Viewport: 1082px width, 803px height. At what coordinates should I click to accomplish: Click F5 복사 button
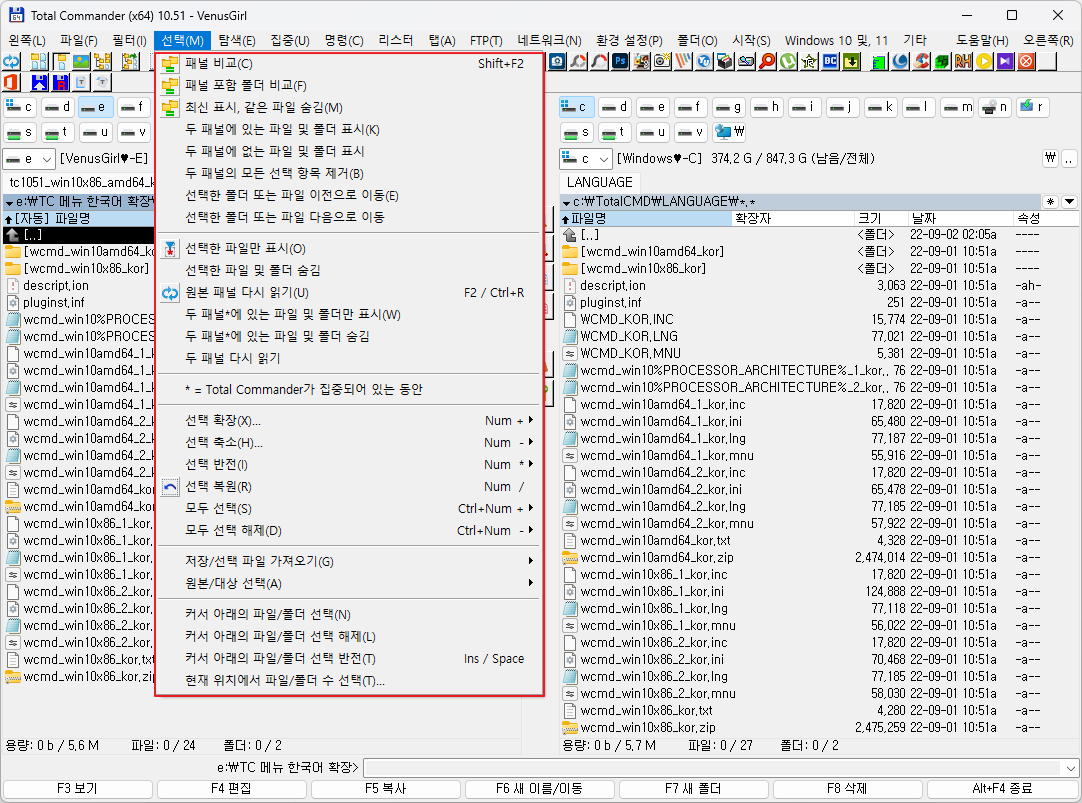pyautogui.click(x=385, y=789)
